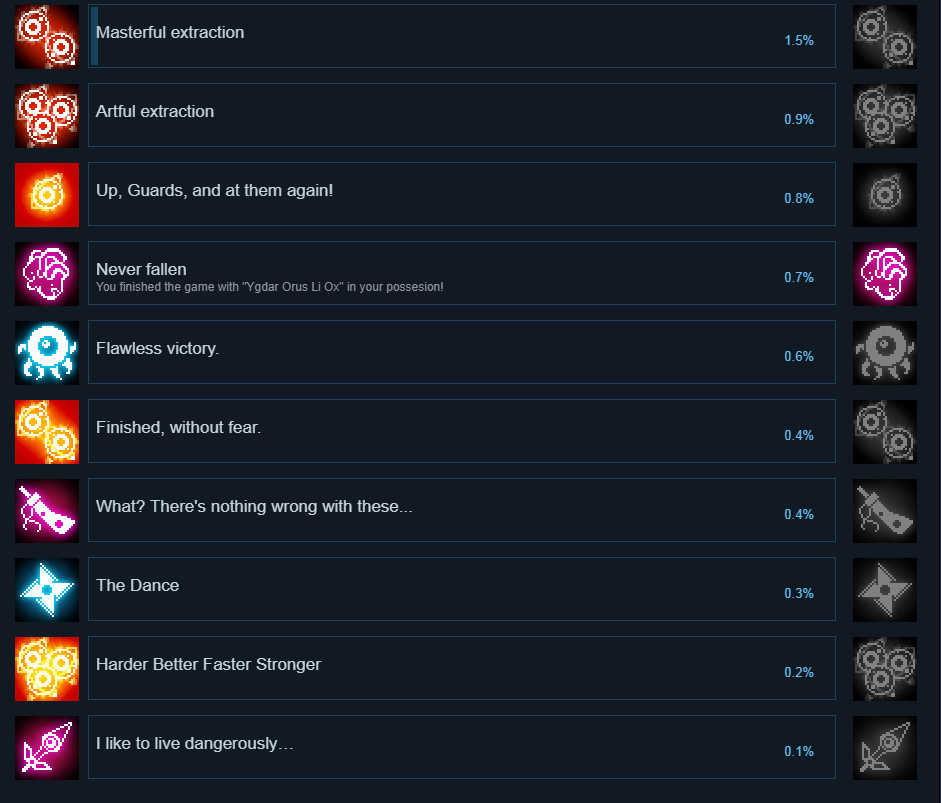Open the What? There's nothing wrong row
Viewport: 941px width, 803px height.
(x=461, y=510)
